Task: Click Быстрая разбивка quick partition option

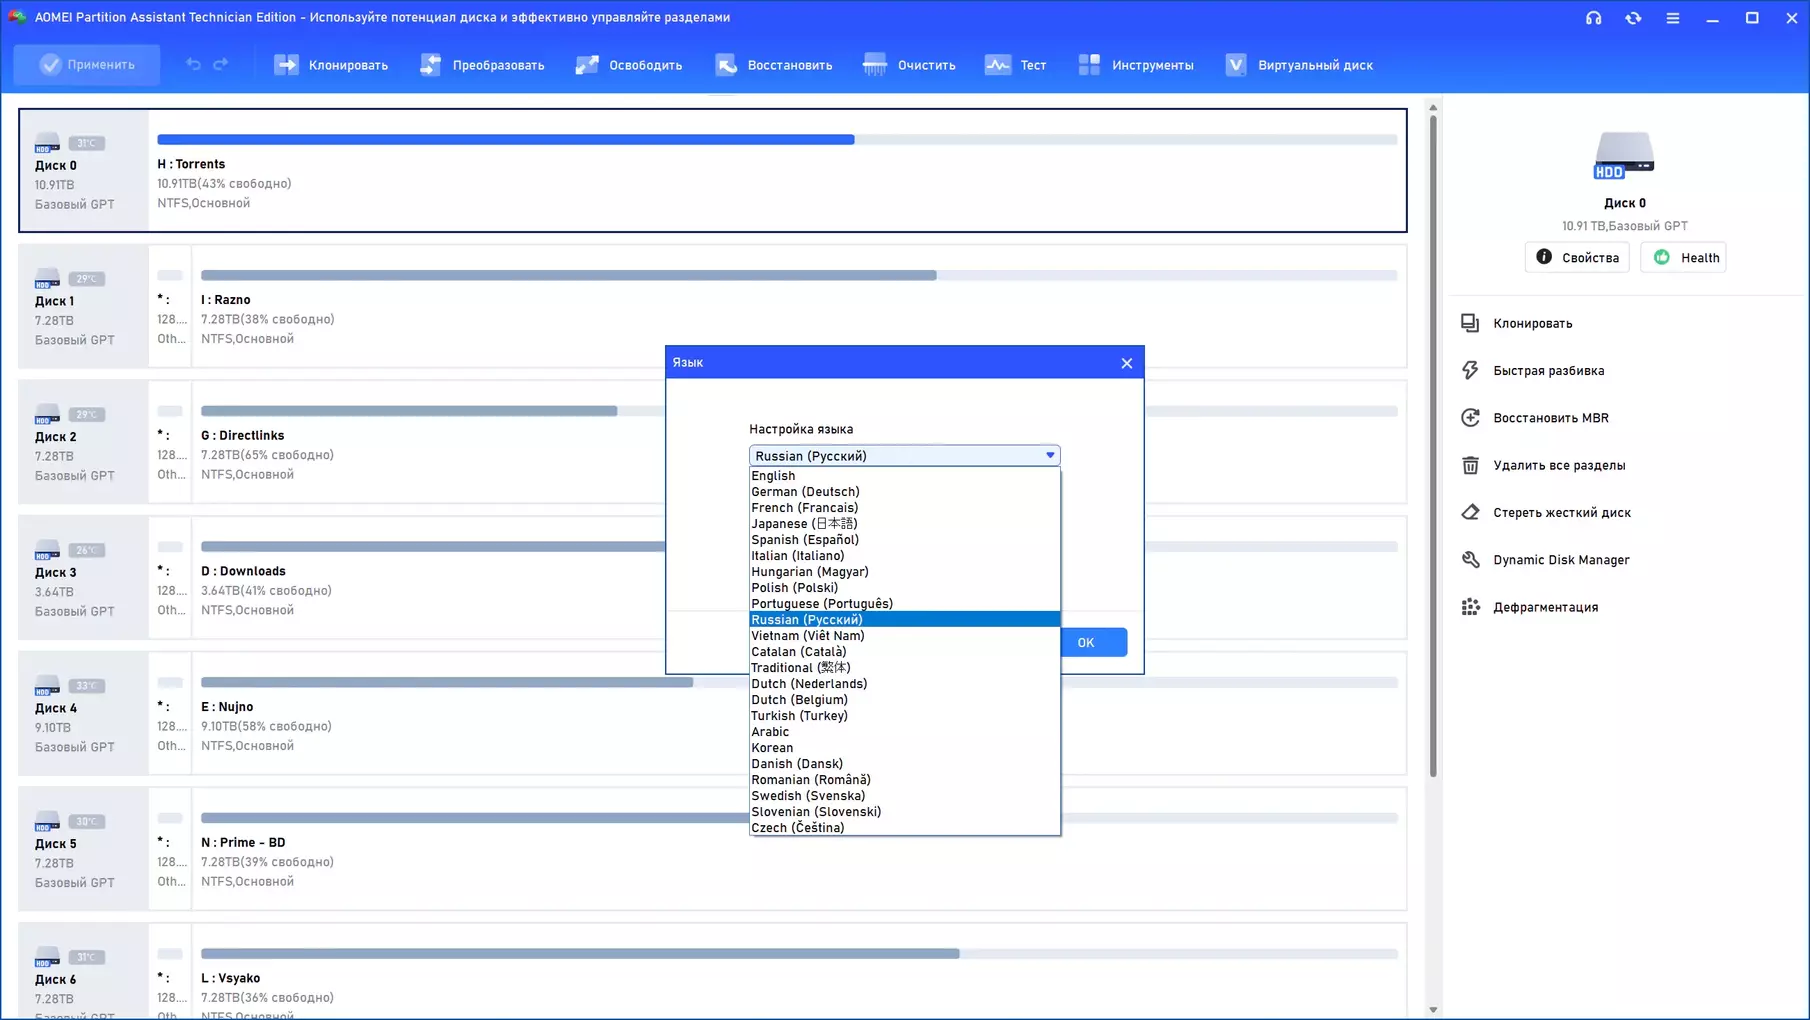Action: pyautogui.click(x=1533, y=370)
